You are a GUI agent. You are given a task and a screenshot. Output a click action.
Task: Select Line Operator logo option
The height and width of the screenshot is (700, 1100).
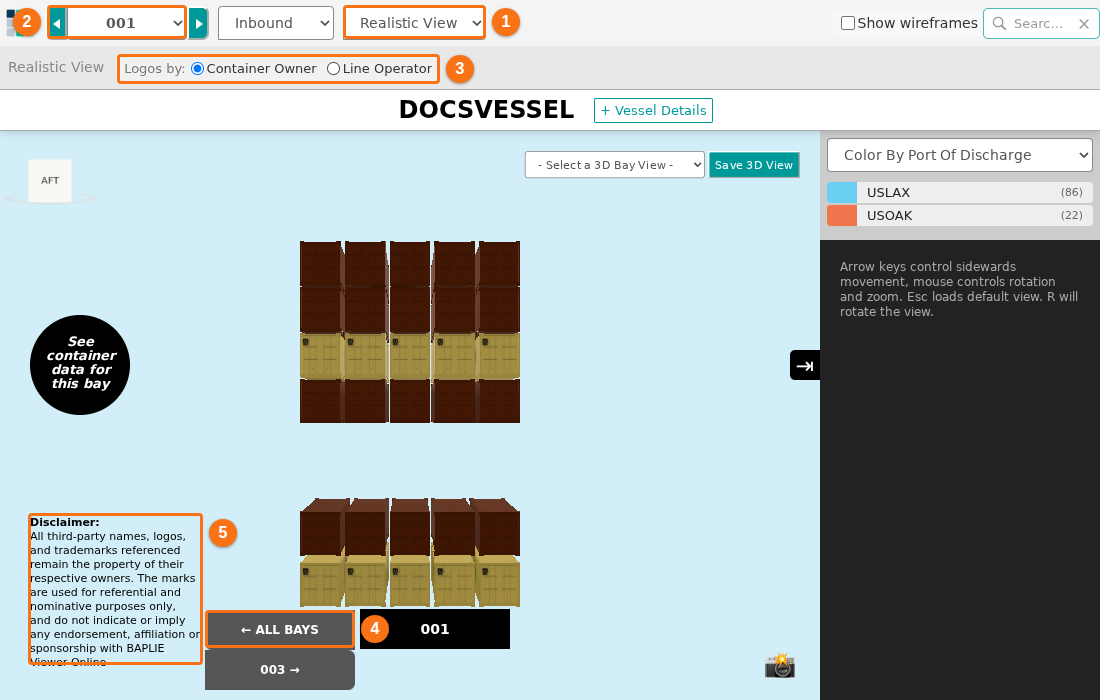pyautogui.click(x=333, y=69)
